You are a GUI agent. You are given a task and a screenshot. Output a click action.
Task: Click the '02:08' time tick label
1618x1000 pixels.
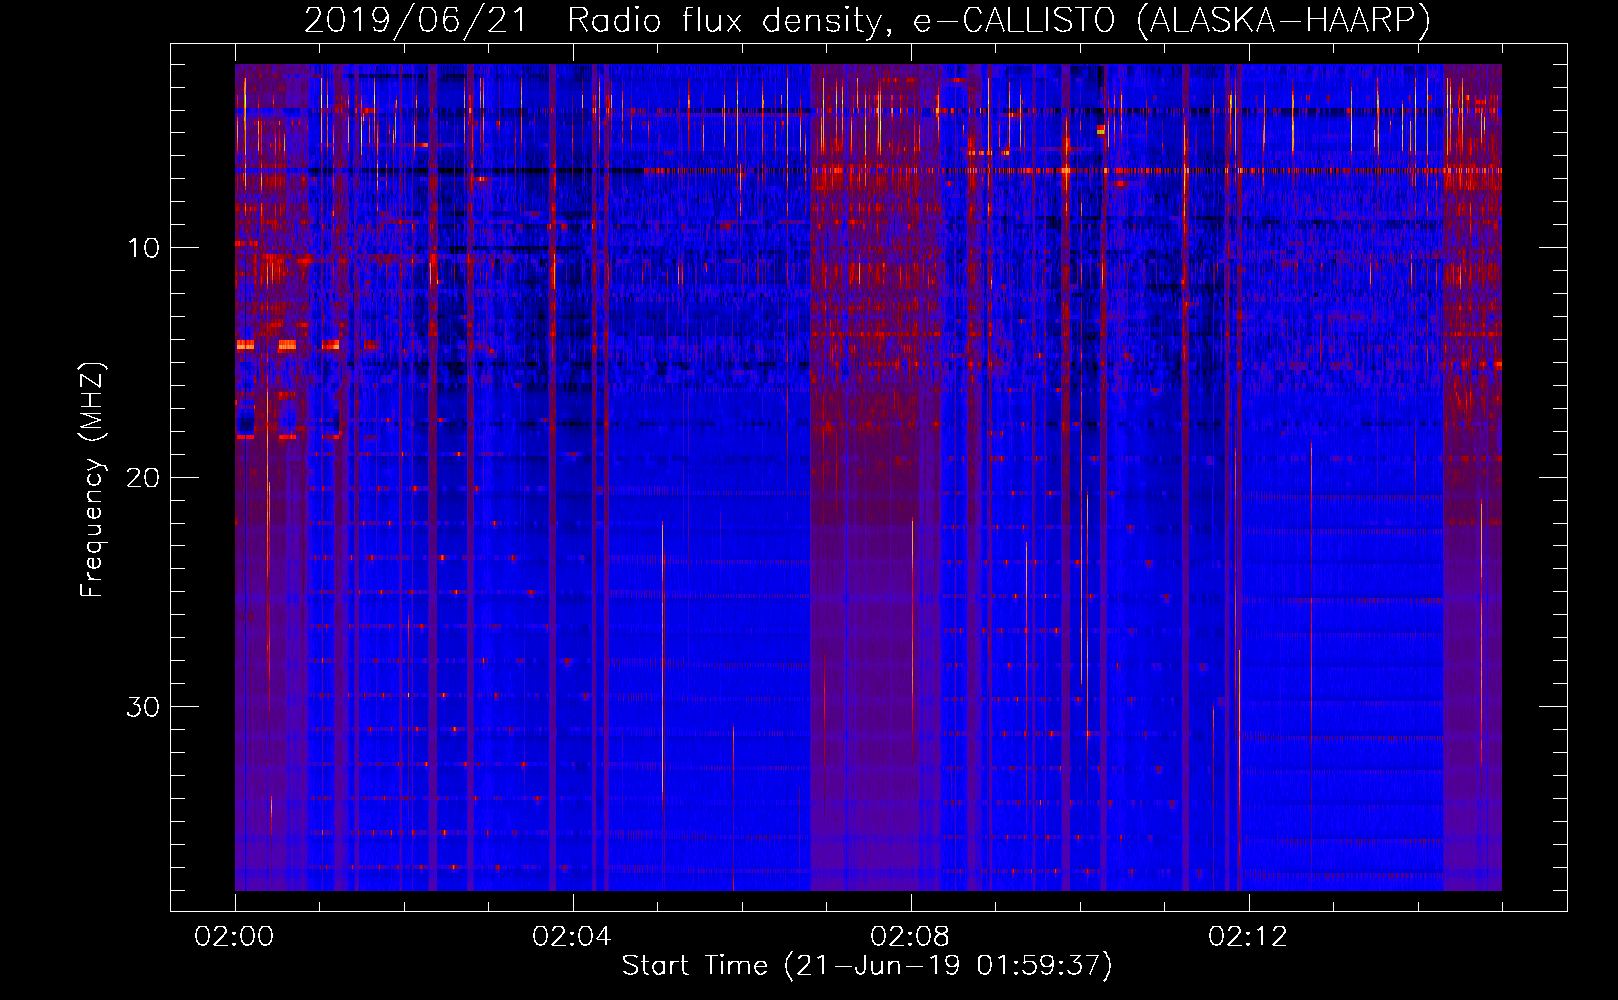pyautogui.click(x=910, y=937)
